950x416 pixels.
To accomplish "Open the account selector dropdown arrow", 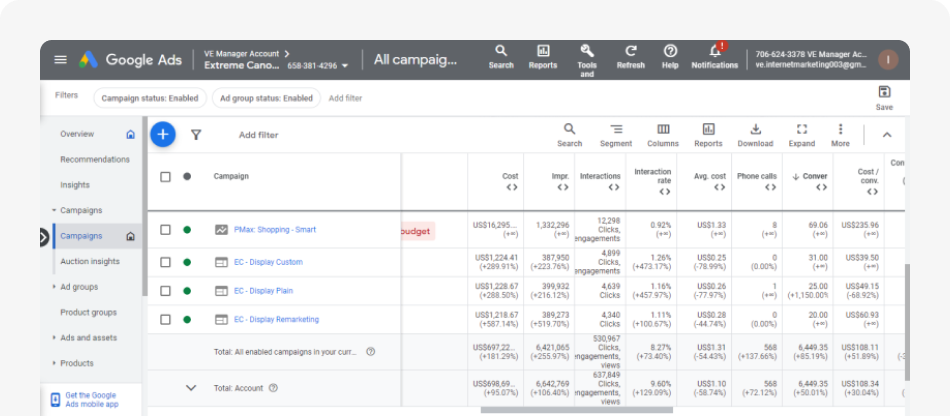I will pyautogui.click(x=345, y=66).
